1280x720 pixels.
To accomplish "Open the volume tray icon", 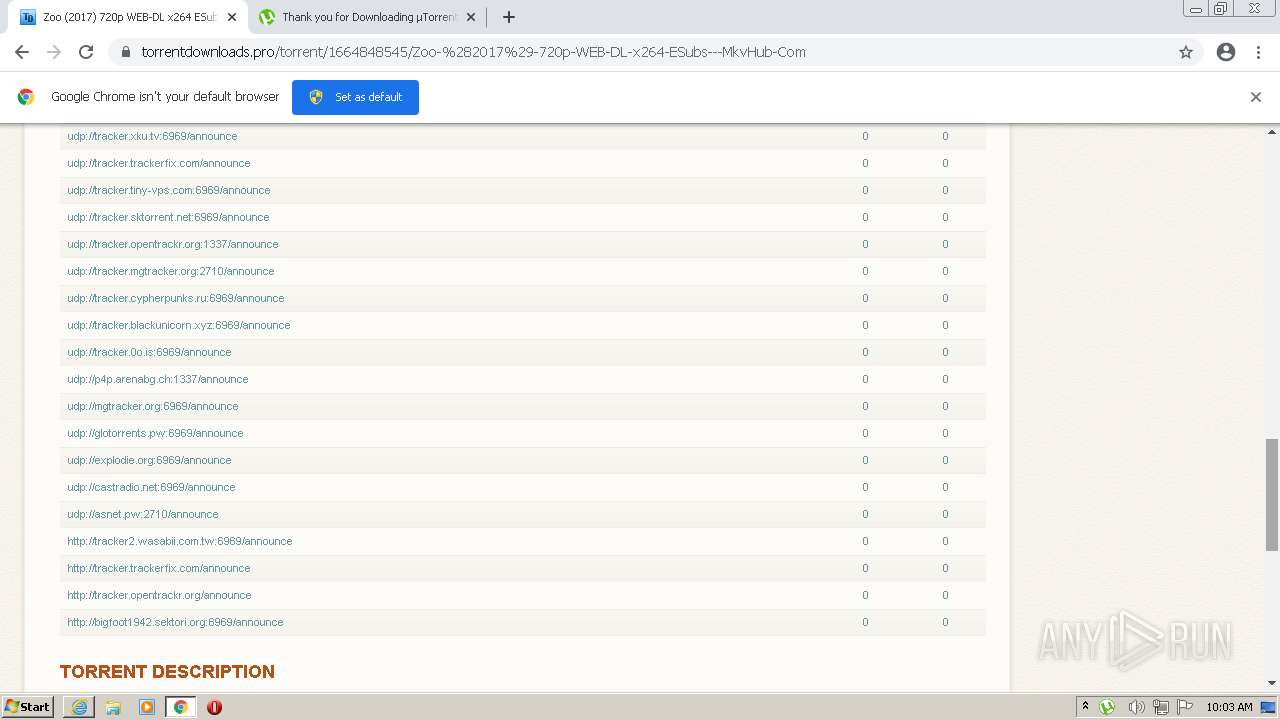I will (x=1136, y=707).
